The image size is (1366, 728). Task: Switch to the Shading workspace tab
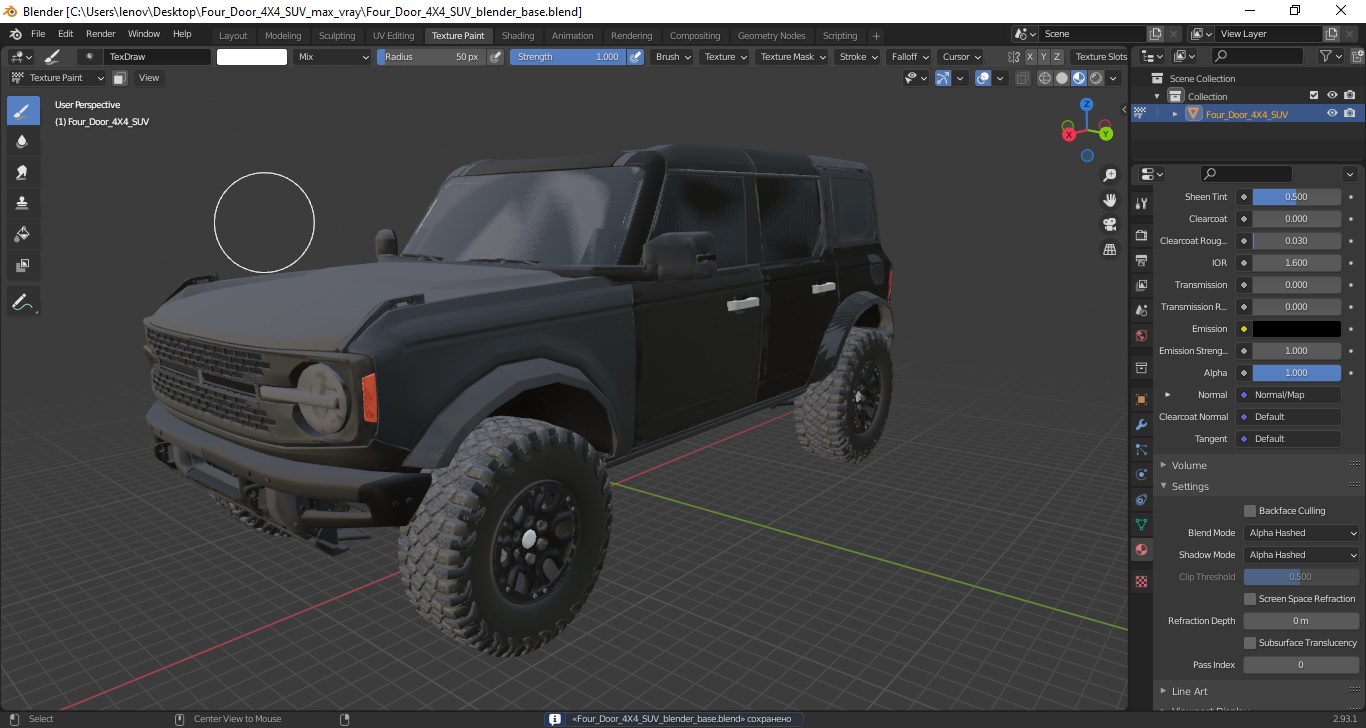click(x=518, y=36)
